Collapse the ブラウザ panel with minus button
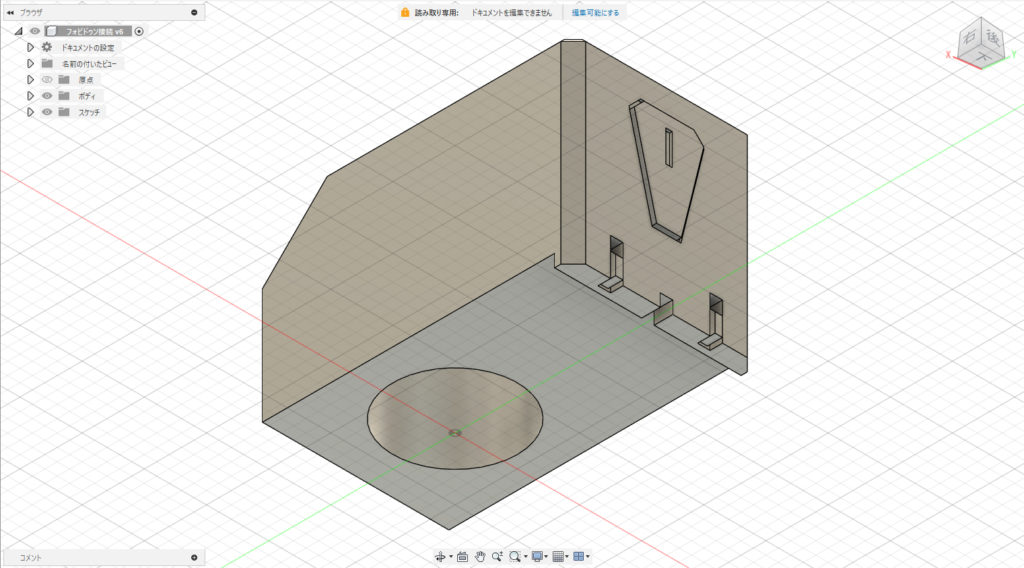 [194, 12]
